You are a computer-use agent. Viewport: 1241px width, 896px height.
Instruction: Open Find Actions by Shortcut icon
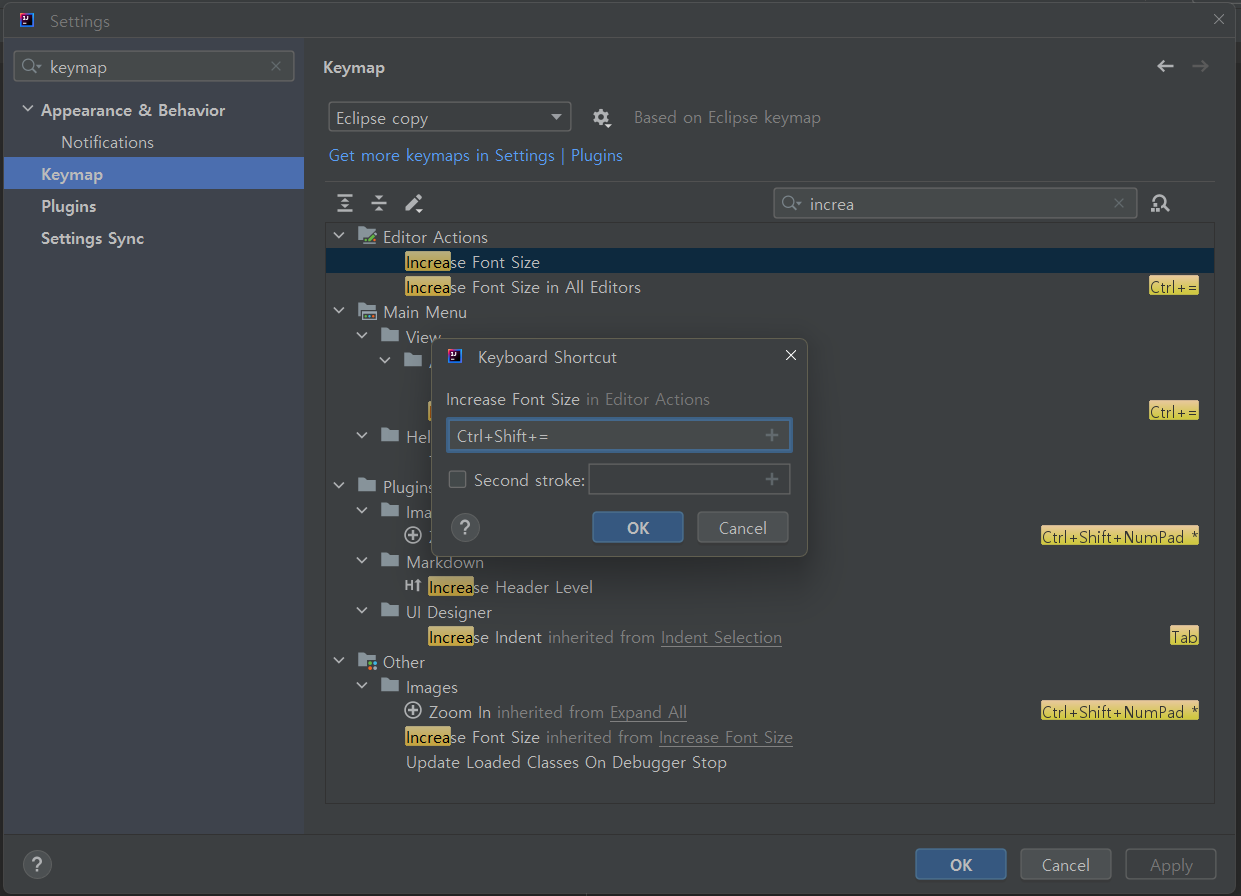point(1160,203)
